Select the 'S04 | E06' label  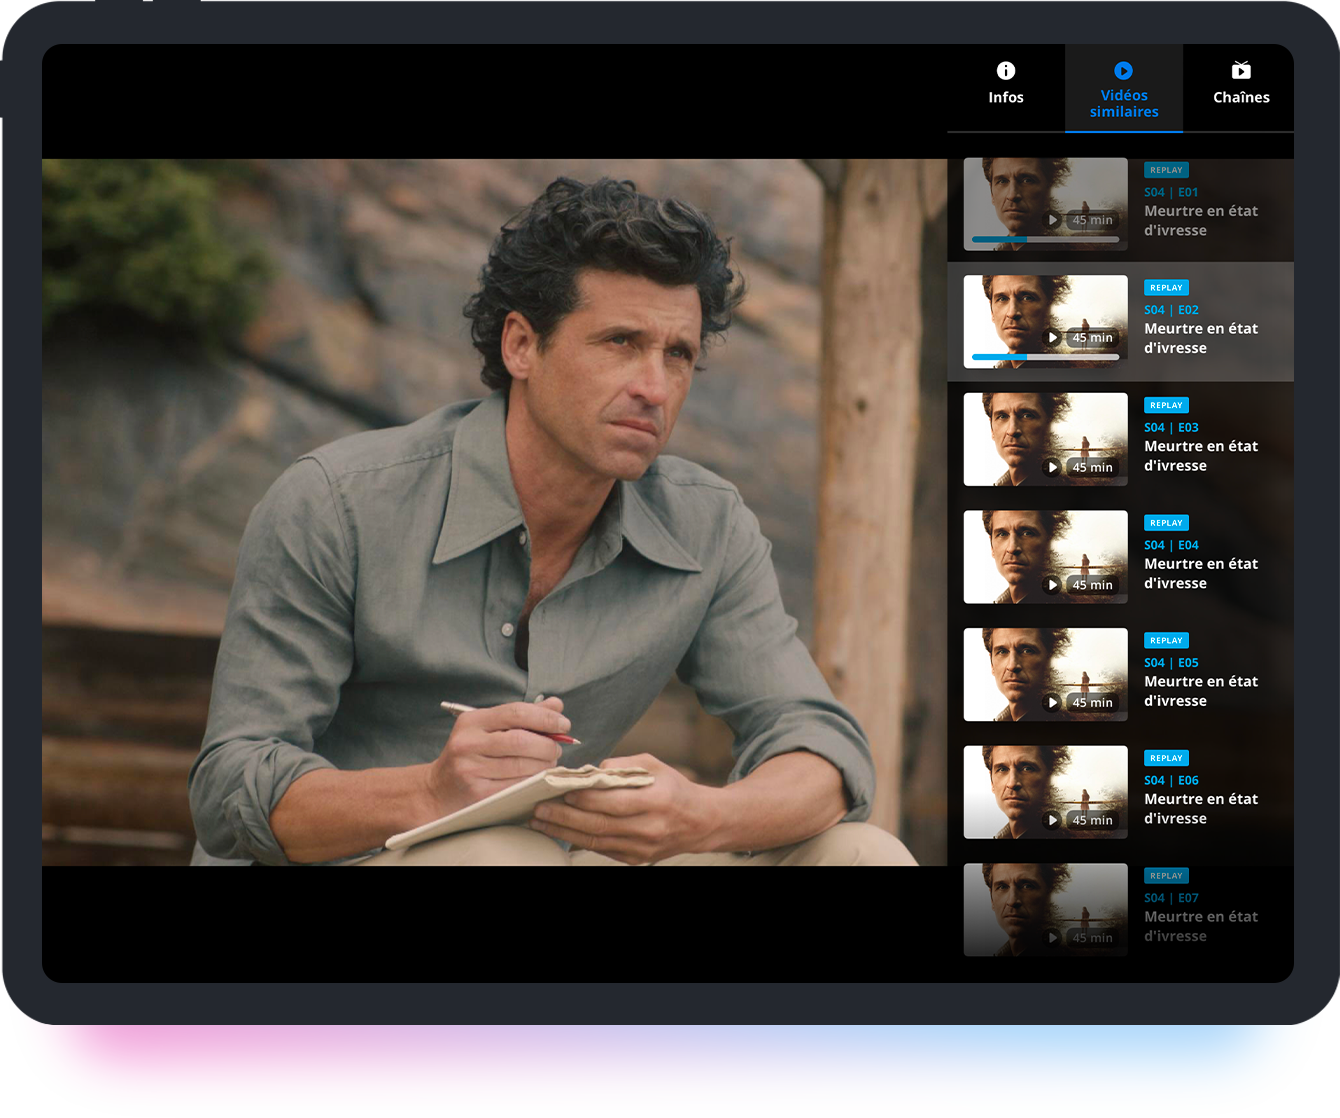1171,780
